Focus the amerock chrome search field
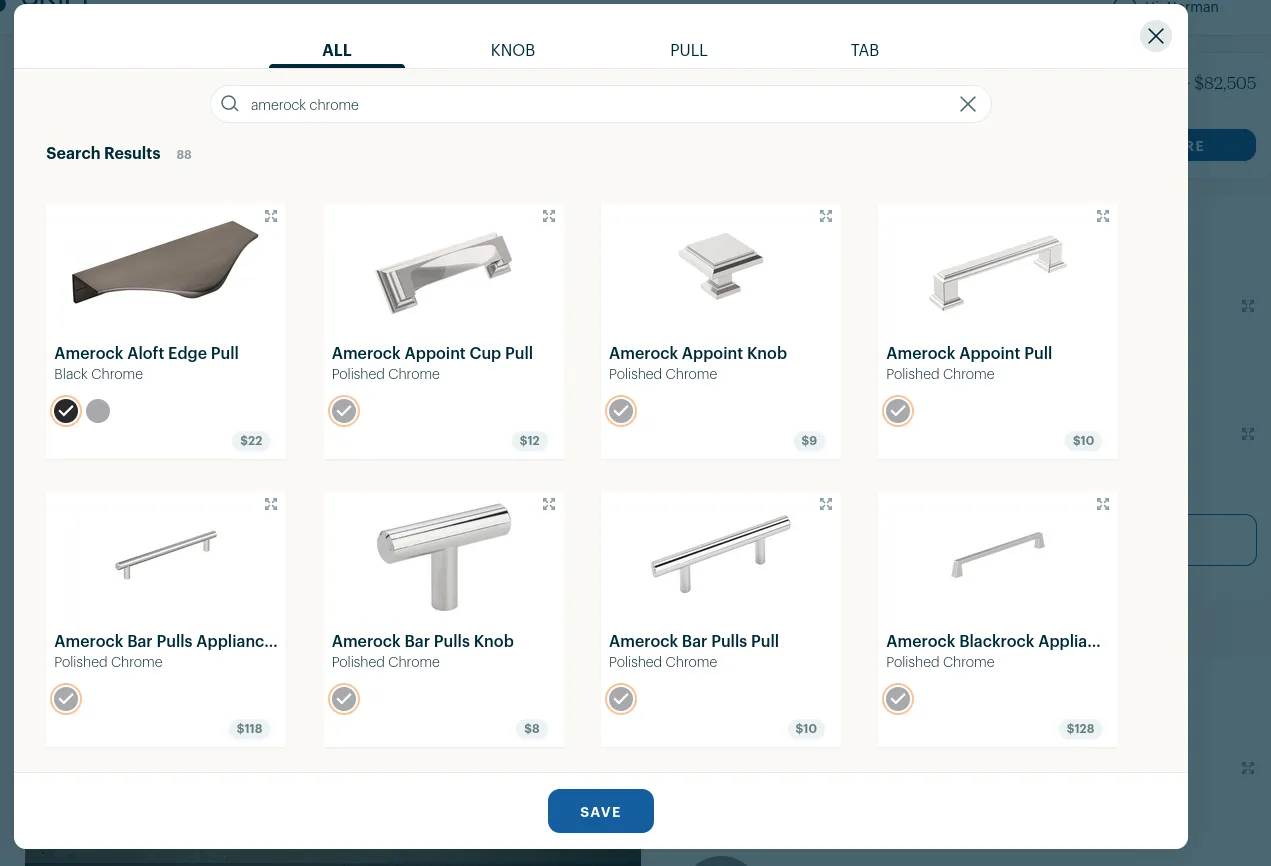The width and height of the screenshot is (1271, 866). [x=600, y=104]
